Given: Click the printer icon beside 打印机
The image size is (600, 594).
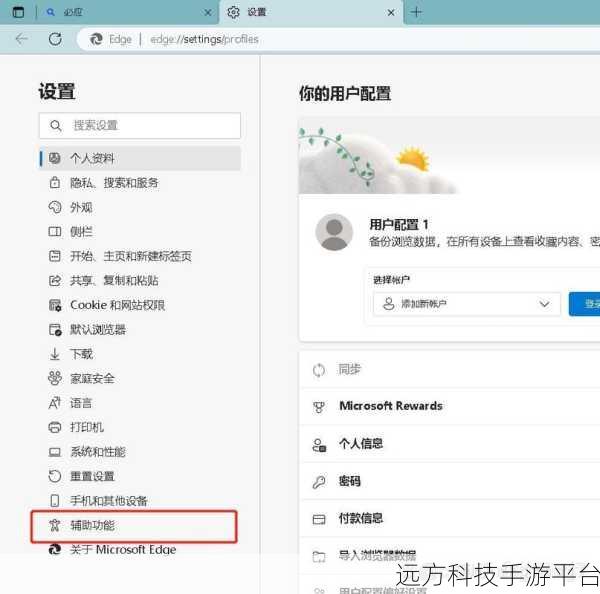Looking at the screenshot, I should (x=55, y=427).
